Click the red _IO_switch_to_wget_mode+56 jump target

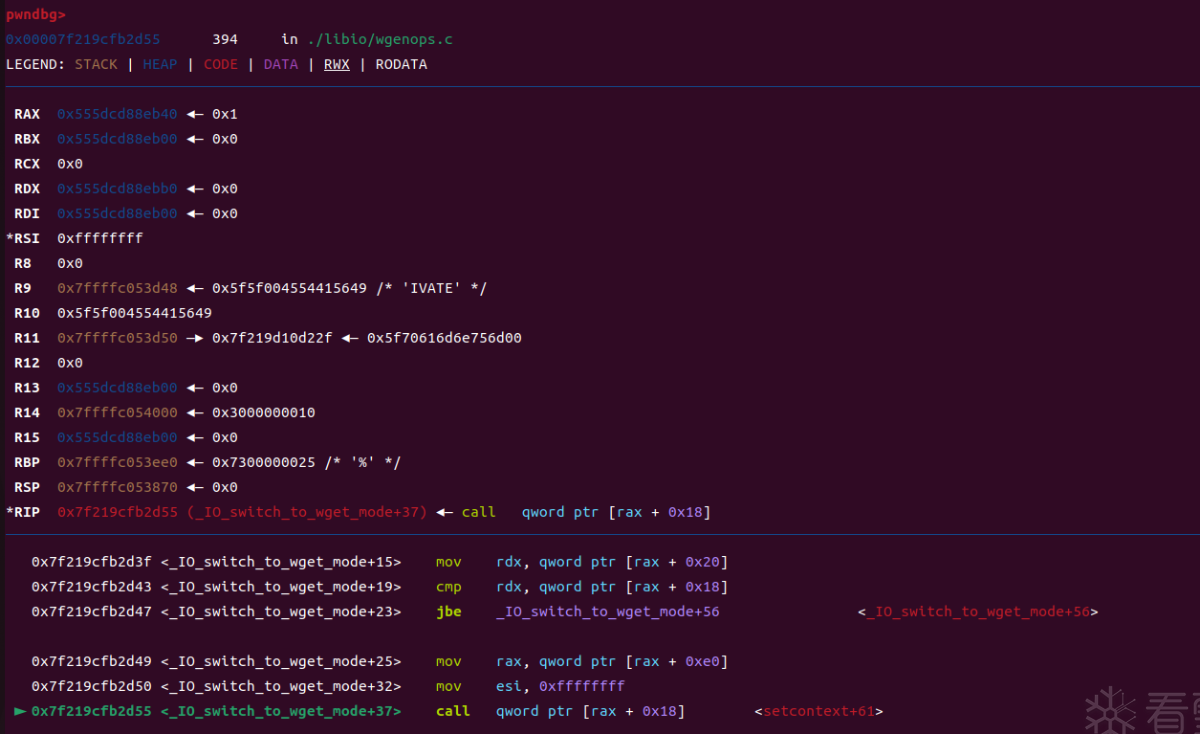977,611
